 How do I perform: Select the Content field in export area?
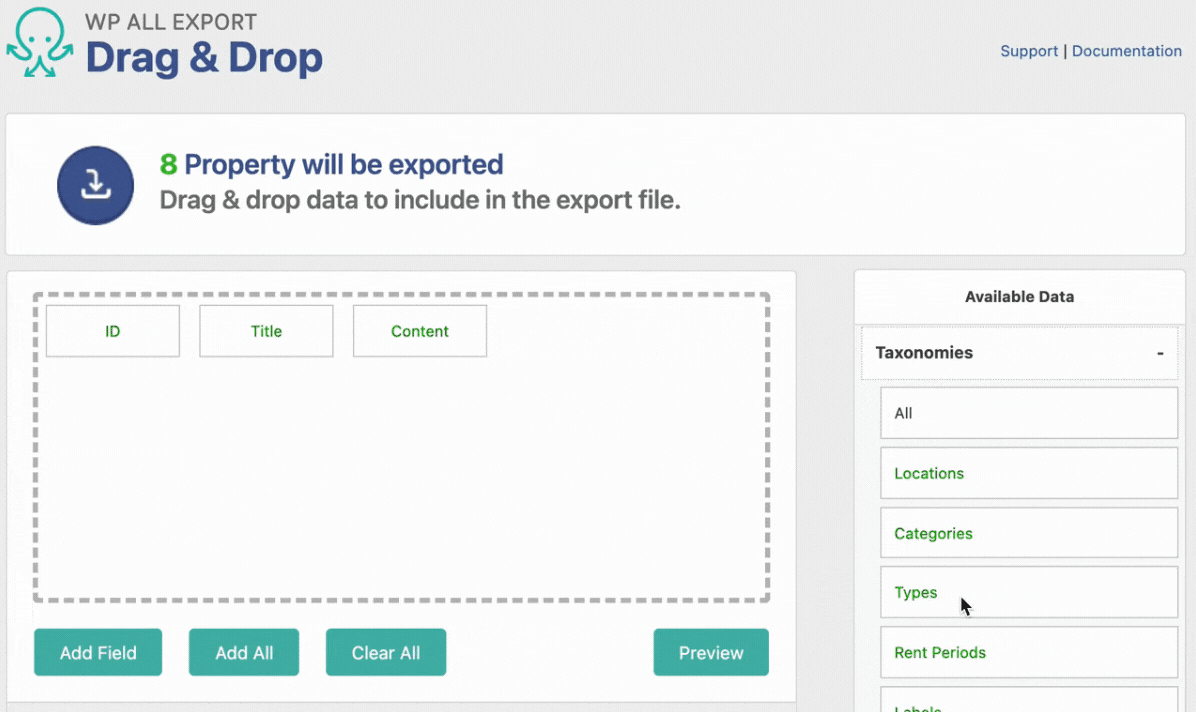click(420, 331)
